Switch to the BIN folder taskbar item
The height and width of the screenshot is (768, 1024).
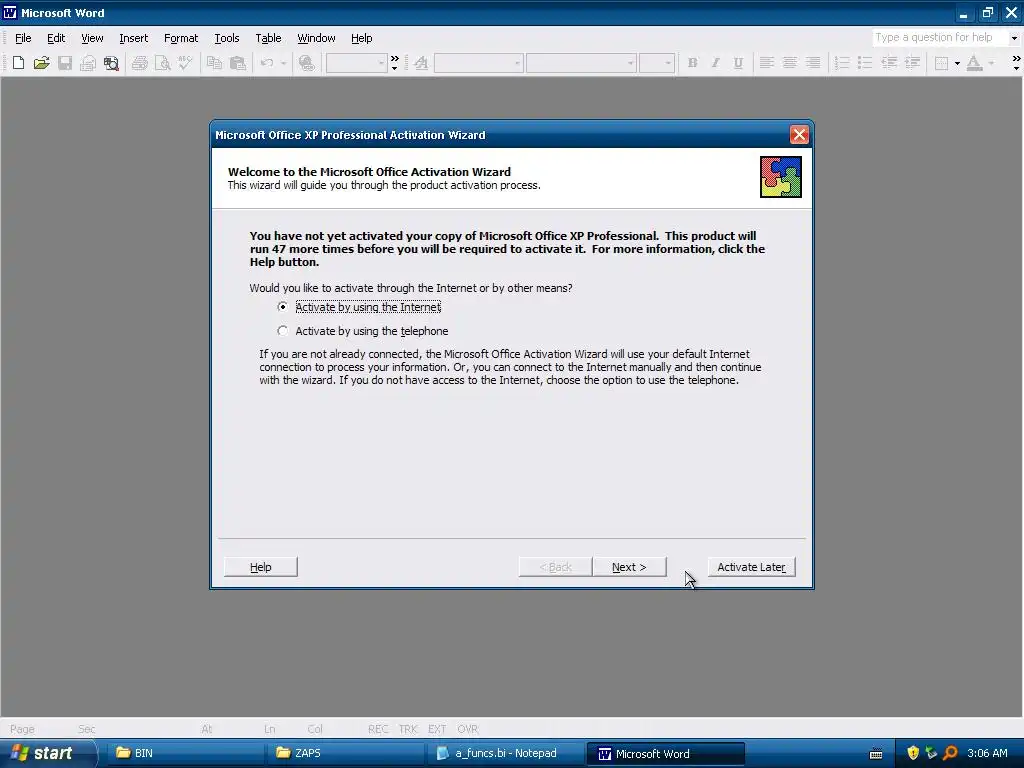[x=185, y=753]
